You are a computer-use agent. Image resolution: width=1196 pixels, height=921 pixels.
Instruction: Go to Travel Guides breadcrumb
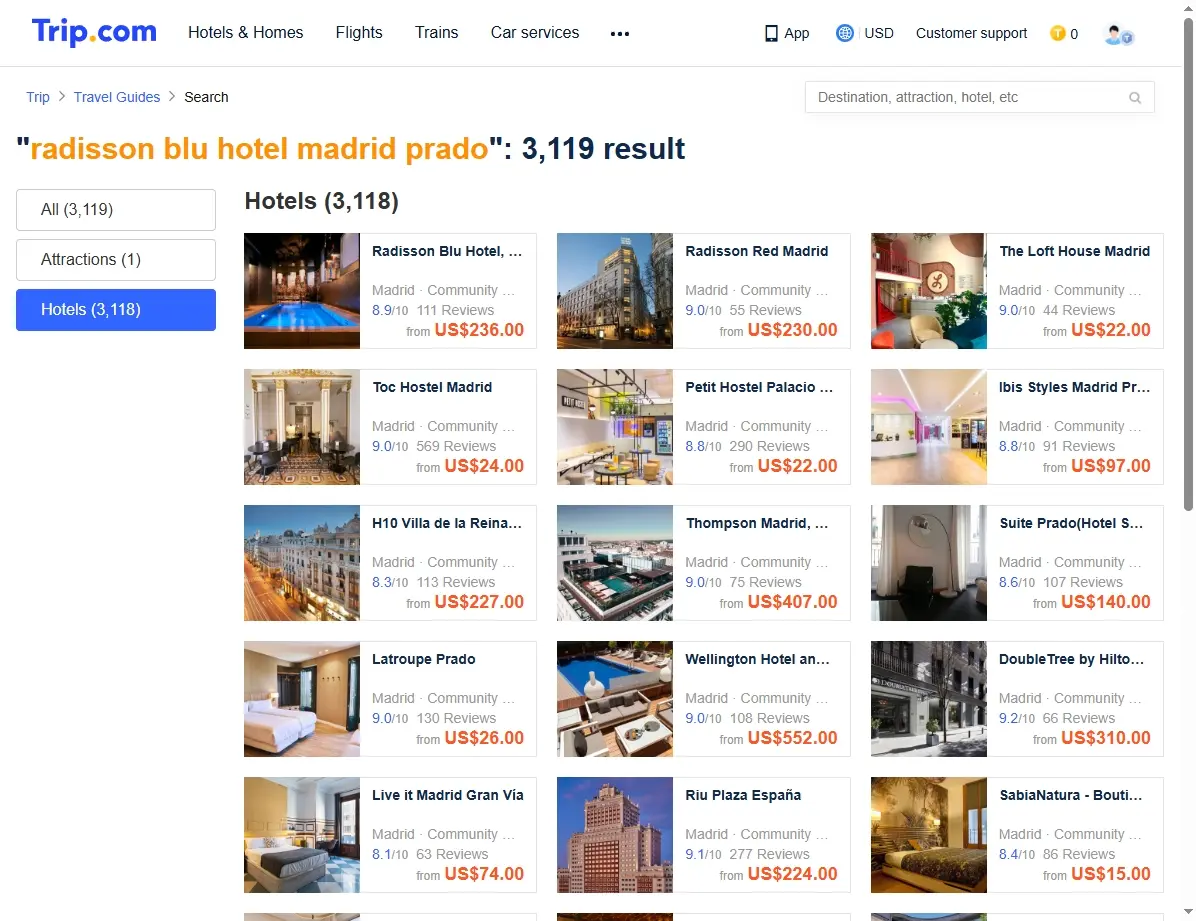[117, 97]
